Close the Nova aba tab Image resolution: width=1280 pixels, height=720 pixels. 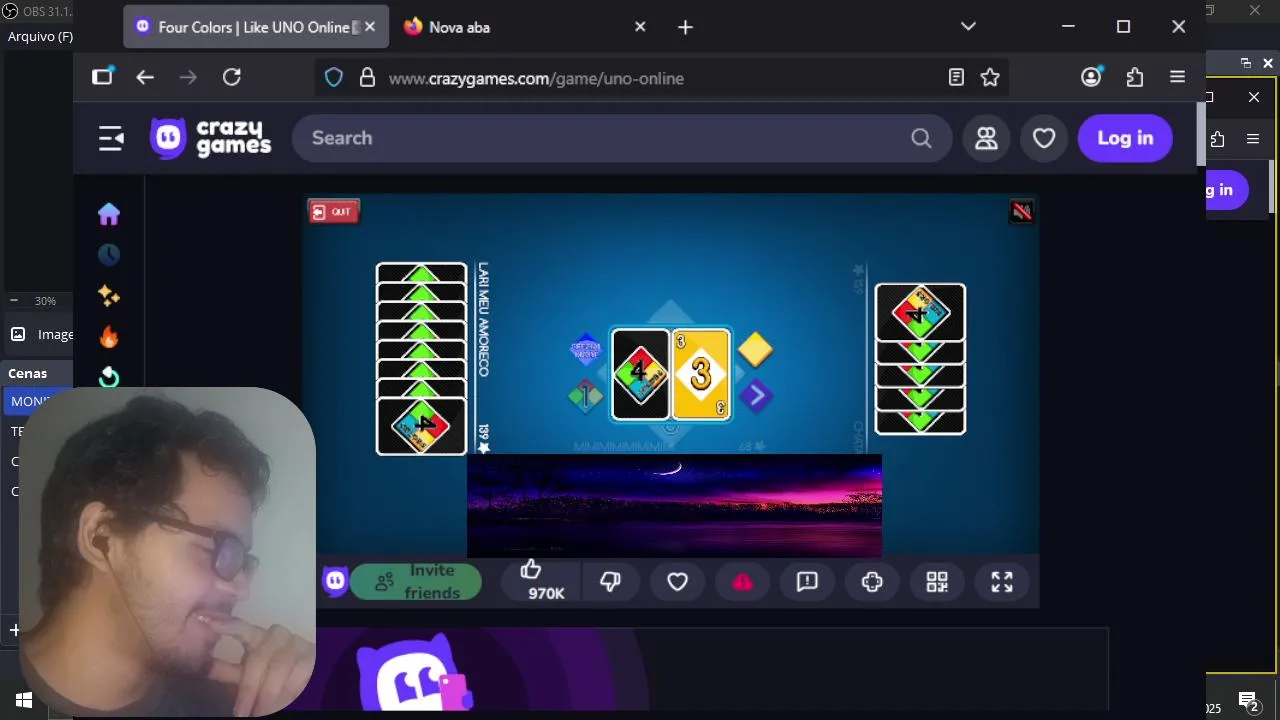click(x=640, y=27)
